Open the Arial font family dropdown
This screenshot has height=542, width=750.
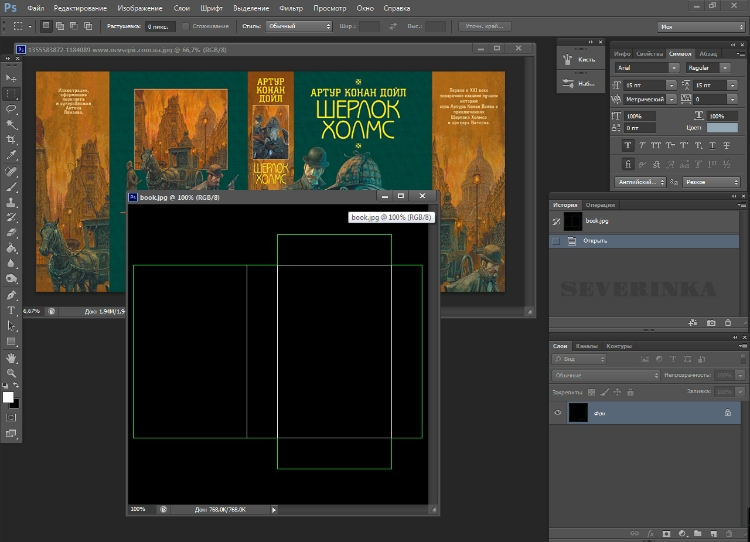641,68
